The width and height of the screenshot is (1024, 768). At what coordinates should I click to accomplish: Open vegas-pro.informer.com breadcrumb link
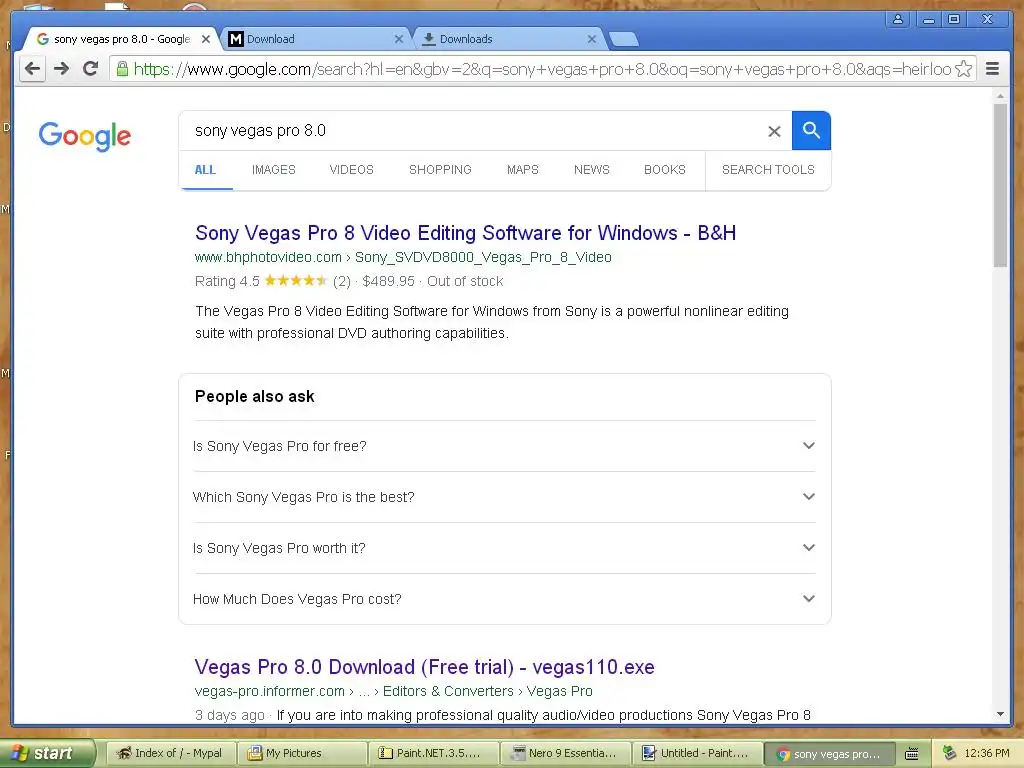(x=393, y=691)
